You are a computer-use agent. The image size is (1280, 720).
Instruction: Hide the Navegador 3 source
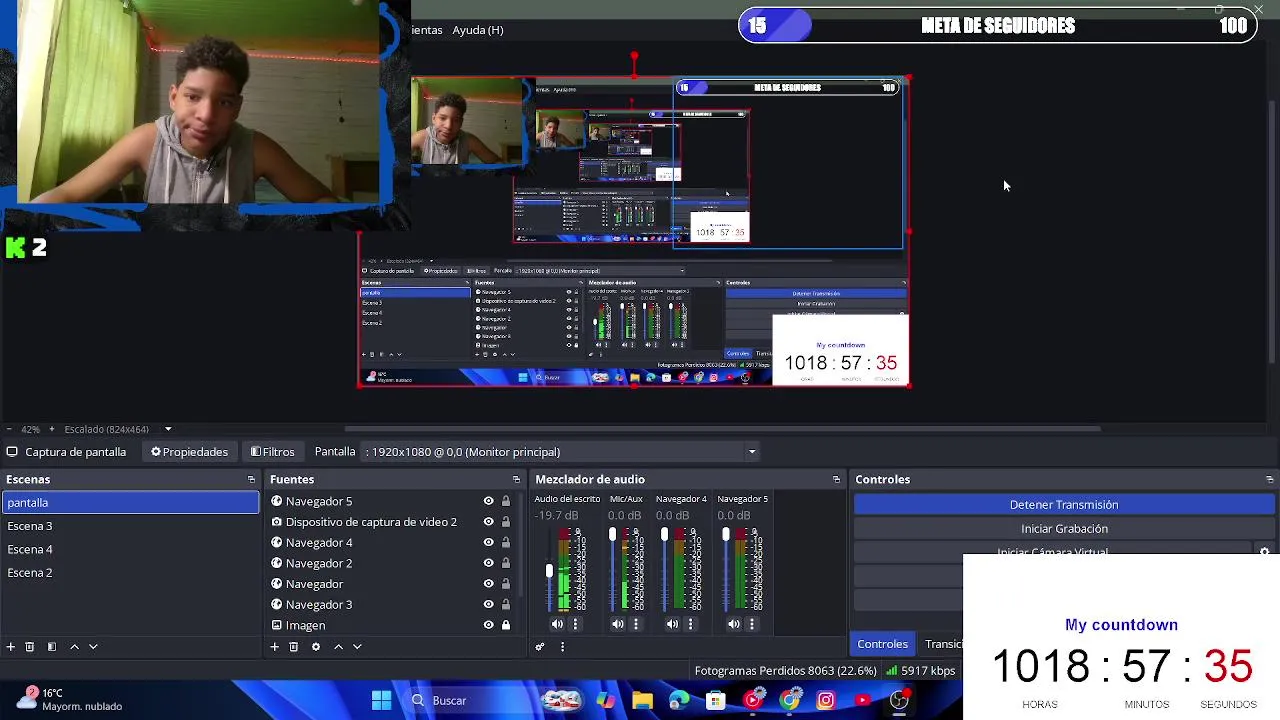488,604
